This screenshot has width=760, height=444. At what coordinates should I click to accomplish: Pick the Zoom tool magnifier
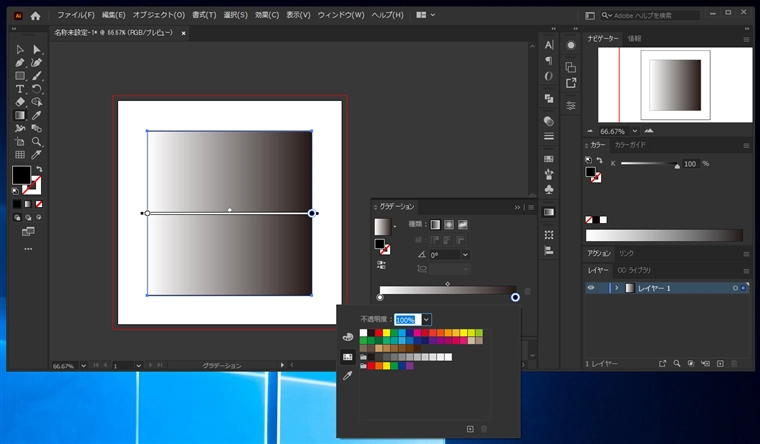37,141
